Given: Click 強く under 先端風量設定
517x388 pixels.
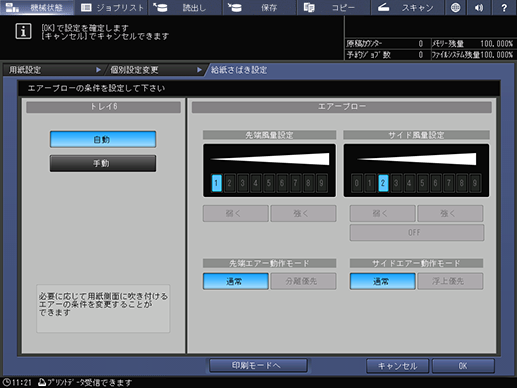Looking at the screenshot, I should point(303,214).
